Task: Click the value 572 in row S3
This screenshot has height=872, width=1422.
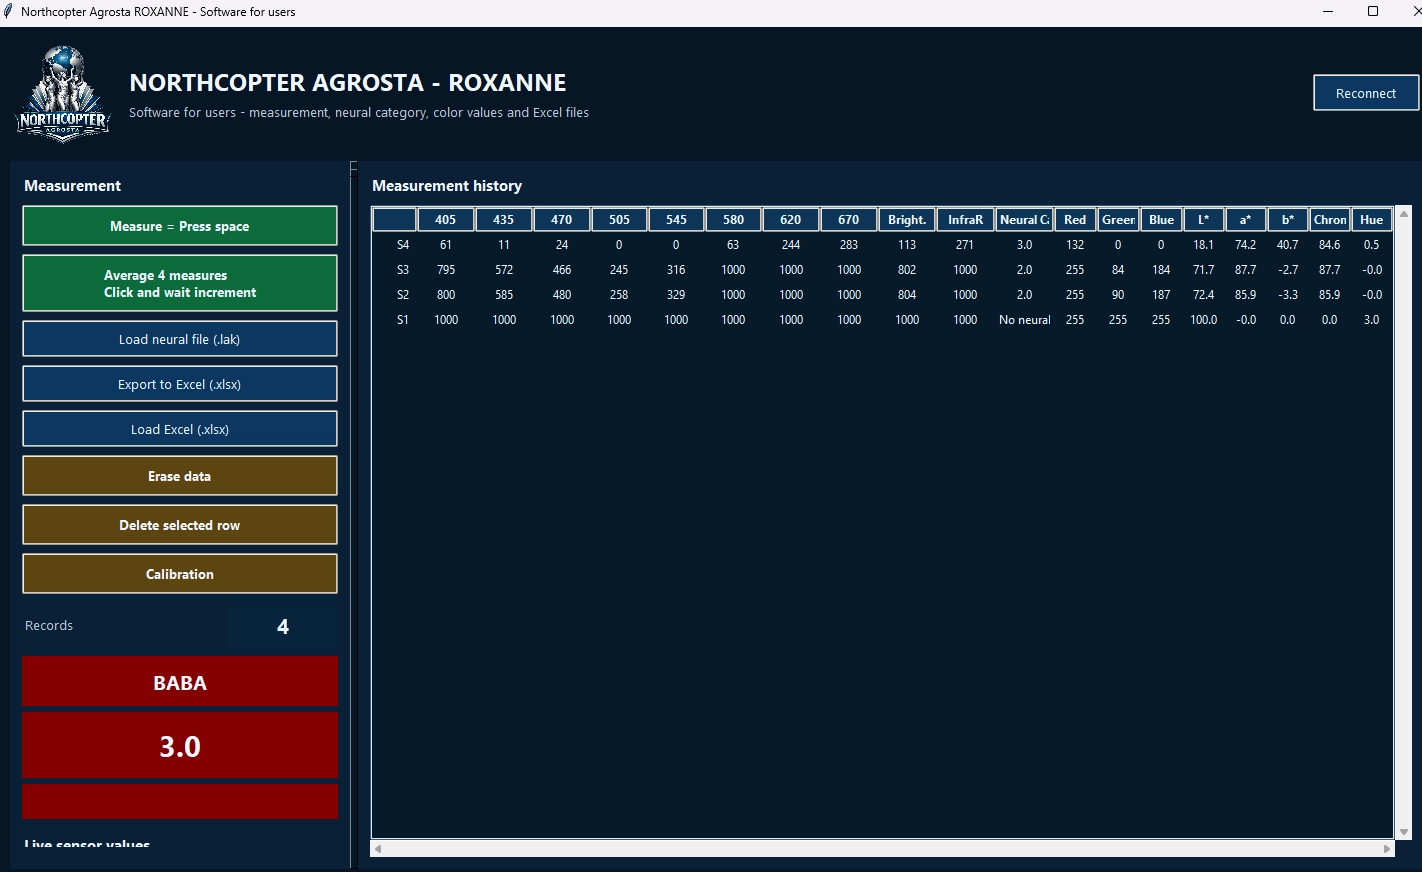Action: coord(504,270)
